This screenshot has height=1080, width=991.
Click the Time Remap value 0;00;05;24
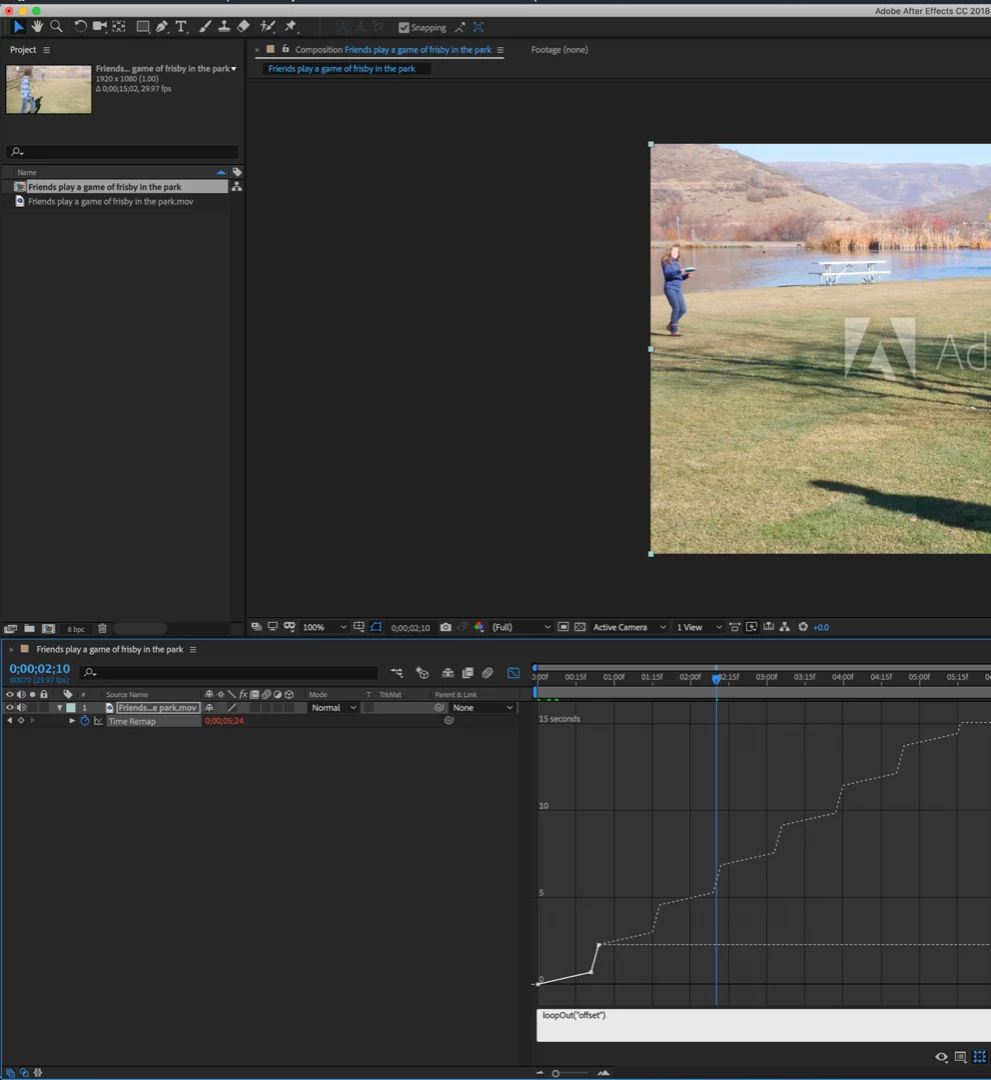(224, 720)
